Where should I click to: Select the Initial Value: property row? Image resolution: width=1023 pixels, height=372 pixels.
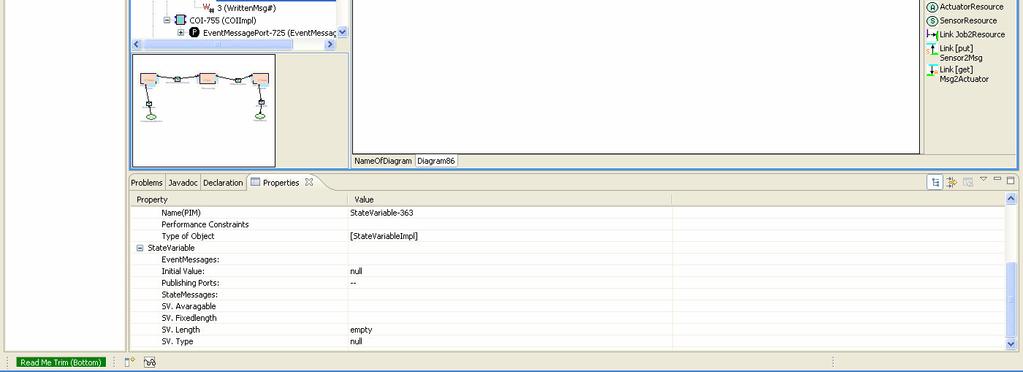tap(568, 271)
